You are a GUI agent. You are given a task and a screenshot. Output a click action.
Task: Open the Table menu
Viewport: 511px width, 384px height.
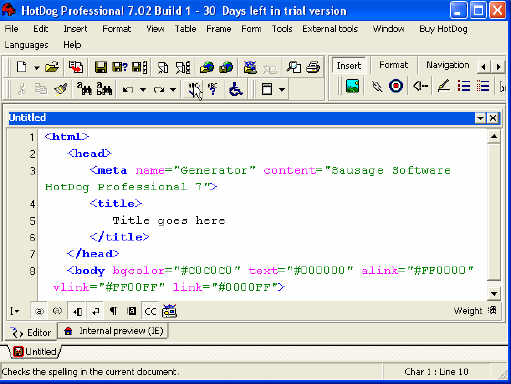(186, 29)
